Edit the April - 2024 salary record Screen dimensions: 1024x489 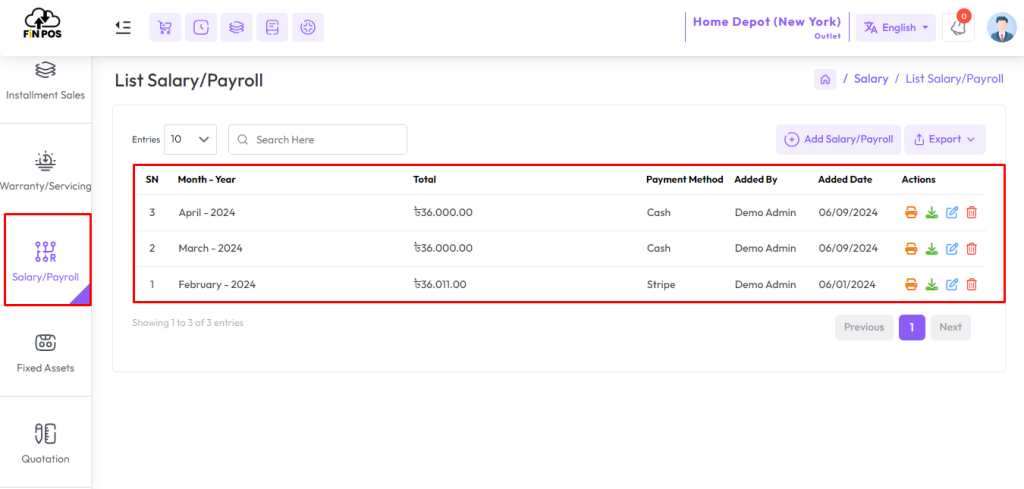pos(952,212)
